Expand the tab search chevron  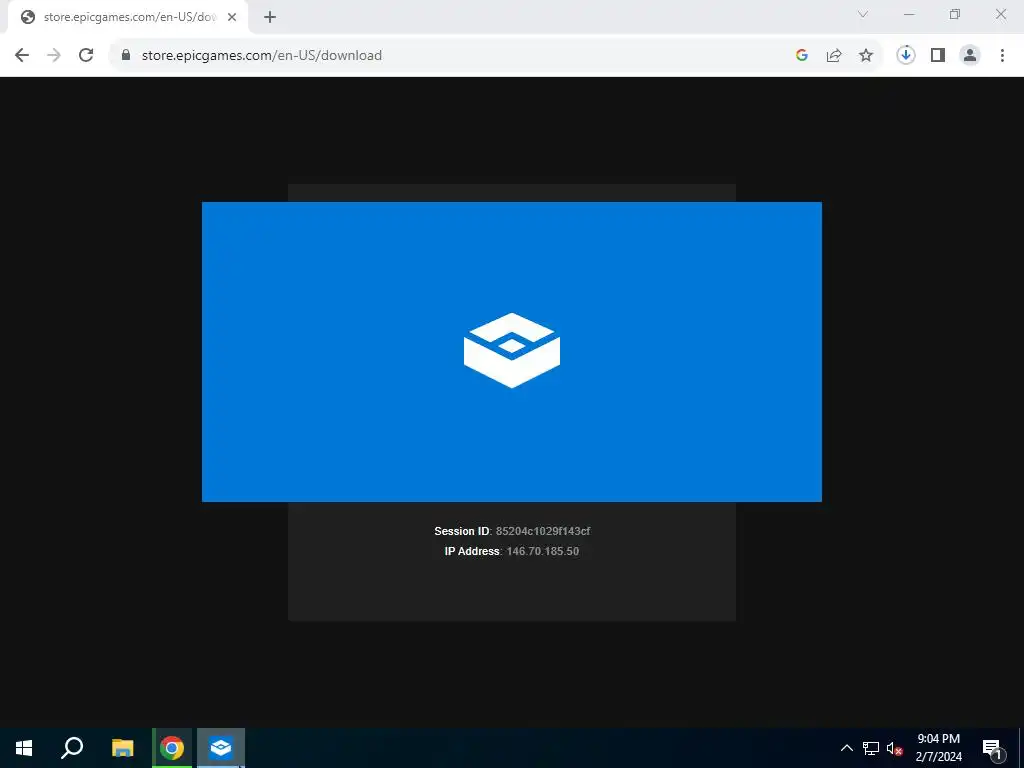click(x=863, y=14)
